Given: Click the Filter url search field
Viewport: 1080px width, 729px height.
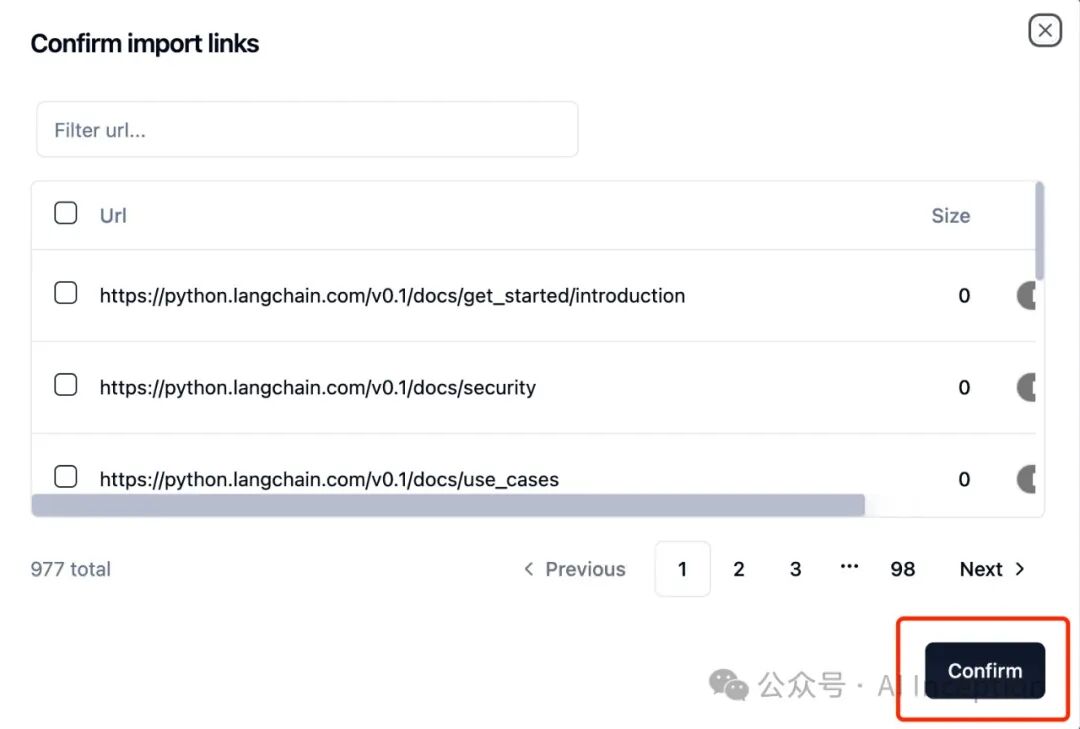Looking at the screenshot, I should [307, 130].
